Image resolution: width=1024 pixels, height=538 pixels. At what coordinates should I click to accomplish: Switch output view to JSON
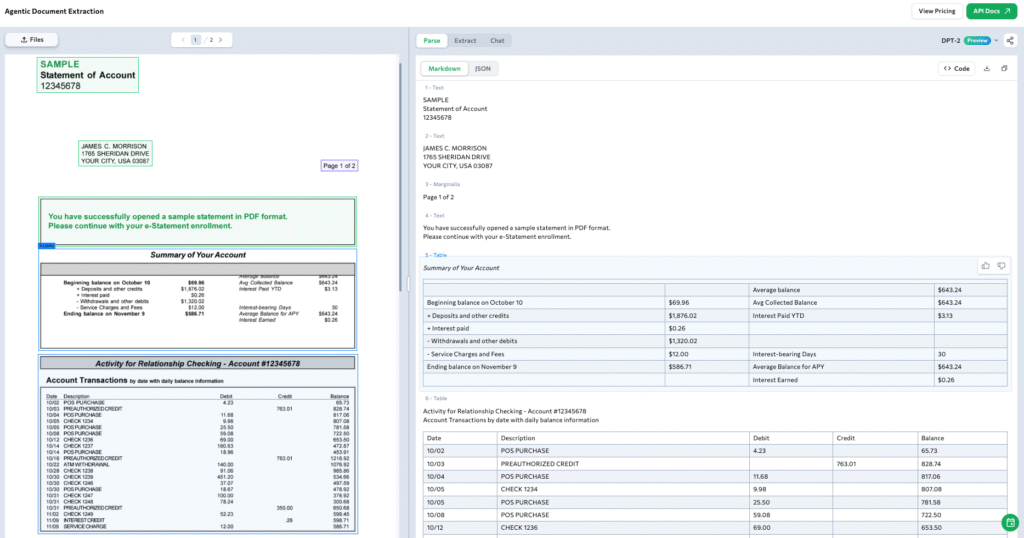point(482,69)
